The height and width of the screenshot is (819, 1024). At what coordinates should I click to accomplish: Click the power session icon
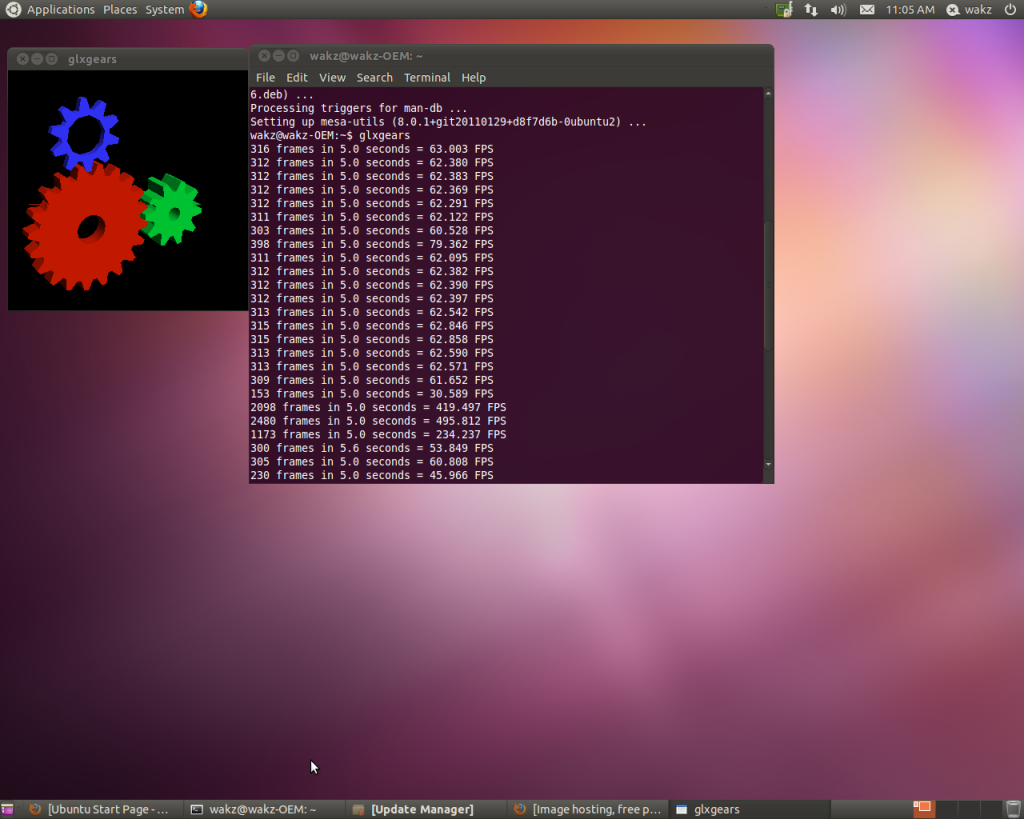pyautogui.click(x=1009, y=9)
